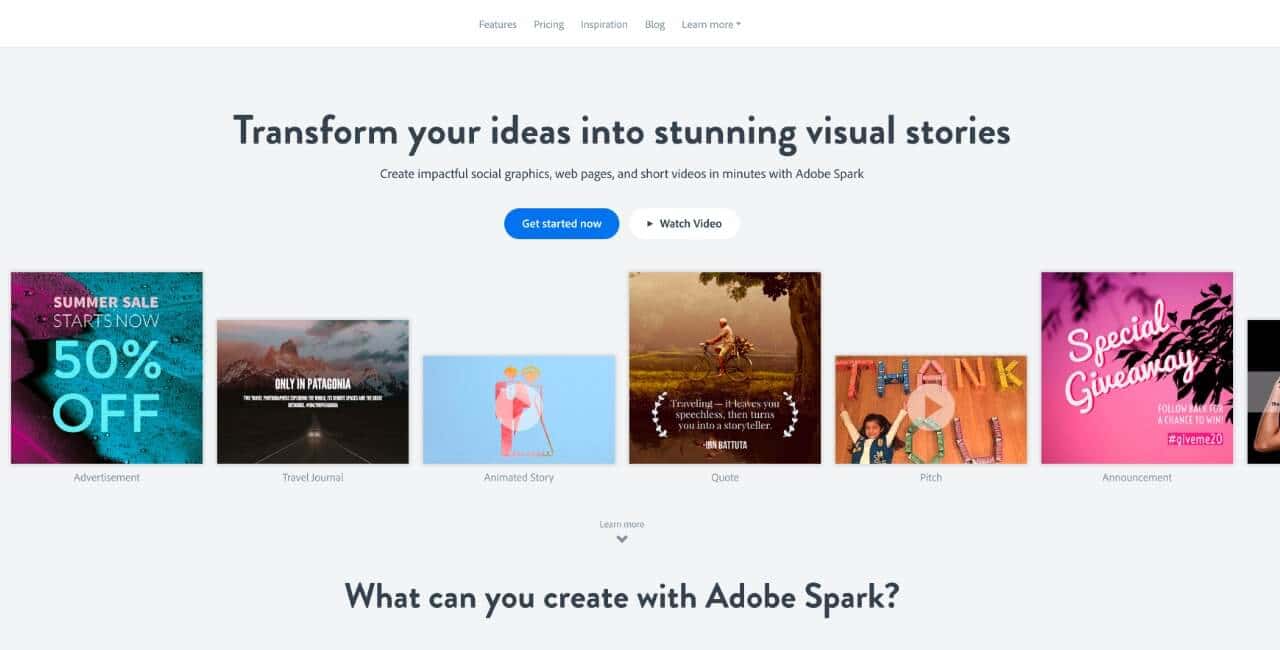Click the Travel Journal caption

(x=313, y=477)
